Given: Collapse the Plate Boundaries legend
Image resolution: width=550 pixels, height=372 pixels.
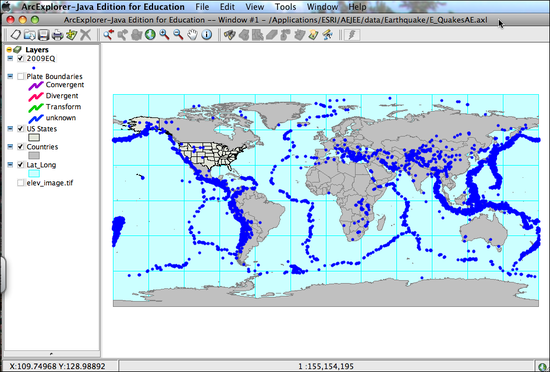Looking at the screenshot, I should [x=10, y=76].
